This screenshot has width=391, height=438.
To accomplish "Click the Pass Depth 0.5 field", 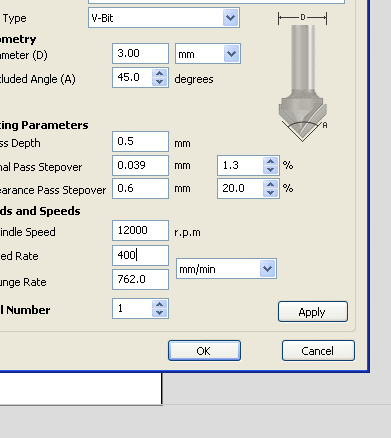I will 140,141.
